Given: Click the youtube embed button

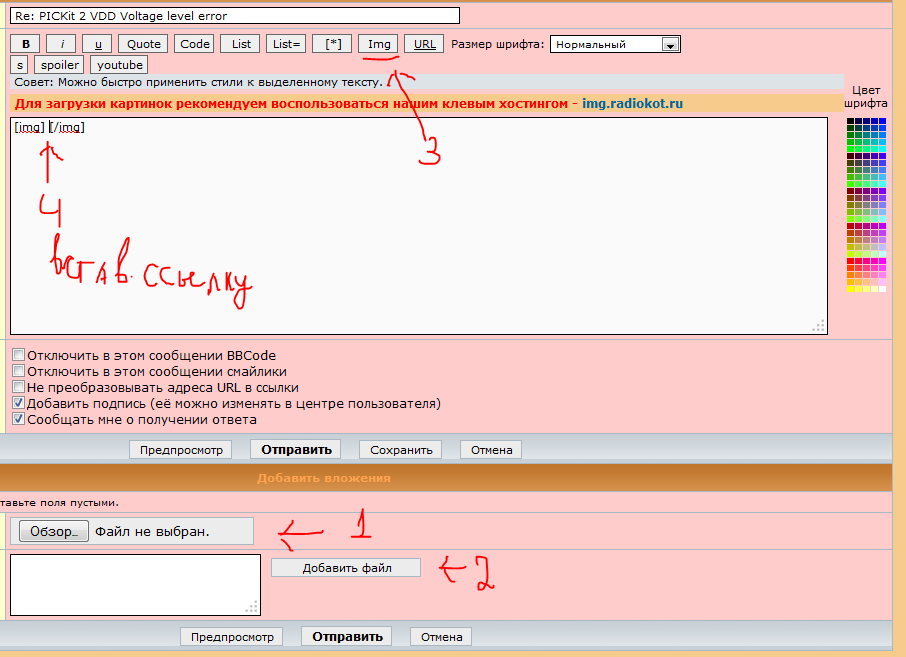Looking at the screenshot, I should (x=120, y=65).
